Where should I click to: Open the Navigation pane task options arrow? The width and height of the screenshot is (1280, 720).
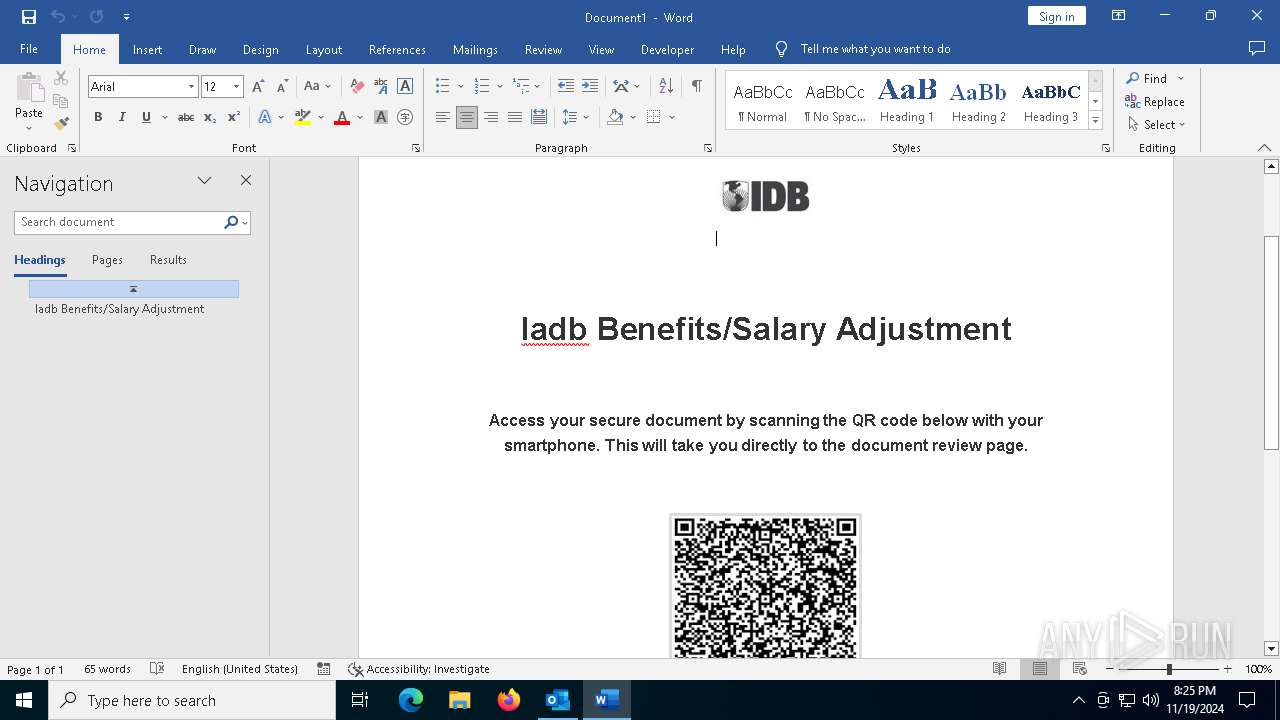(204, 181)
